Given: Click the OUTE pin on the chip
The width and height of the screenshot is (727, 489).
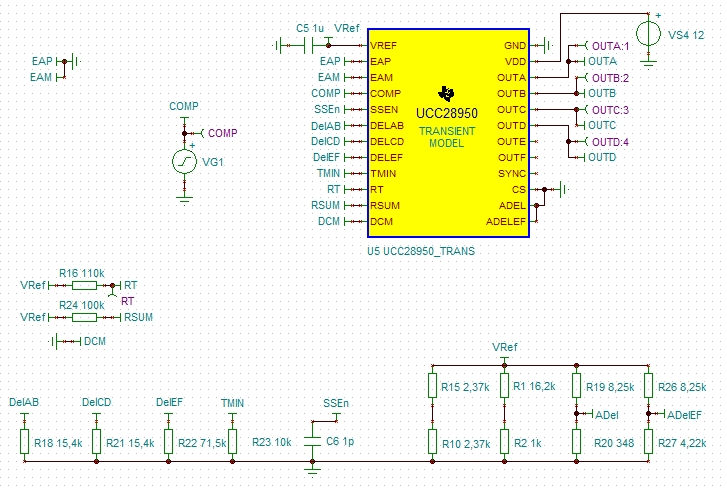Looking at the screenshot, I should click(512, 142).
